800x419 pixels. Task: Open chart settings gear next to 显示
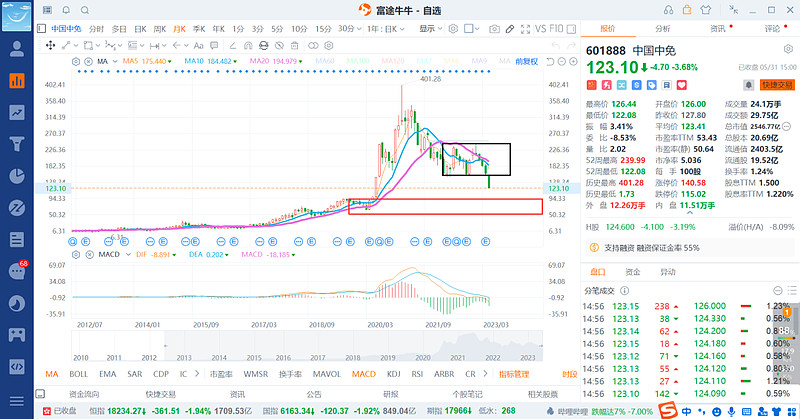[x=453, y=29]
